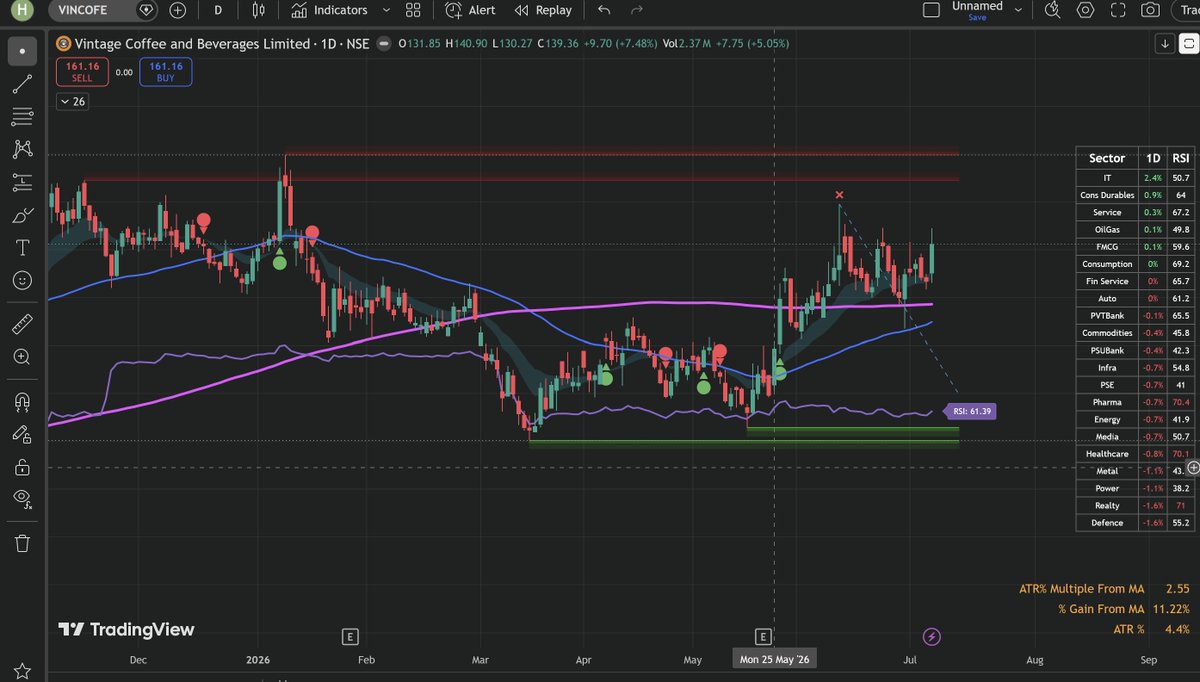The width and height of the screenshot is (1200, 682).
Task: Open the emoji and icons tool
Action: [22, 280]
